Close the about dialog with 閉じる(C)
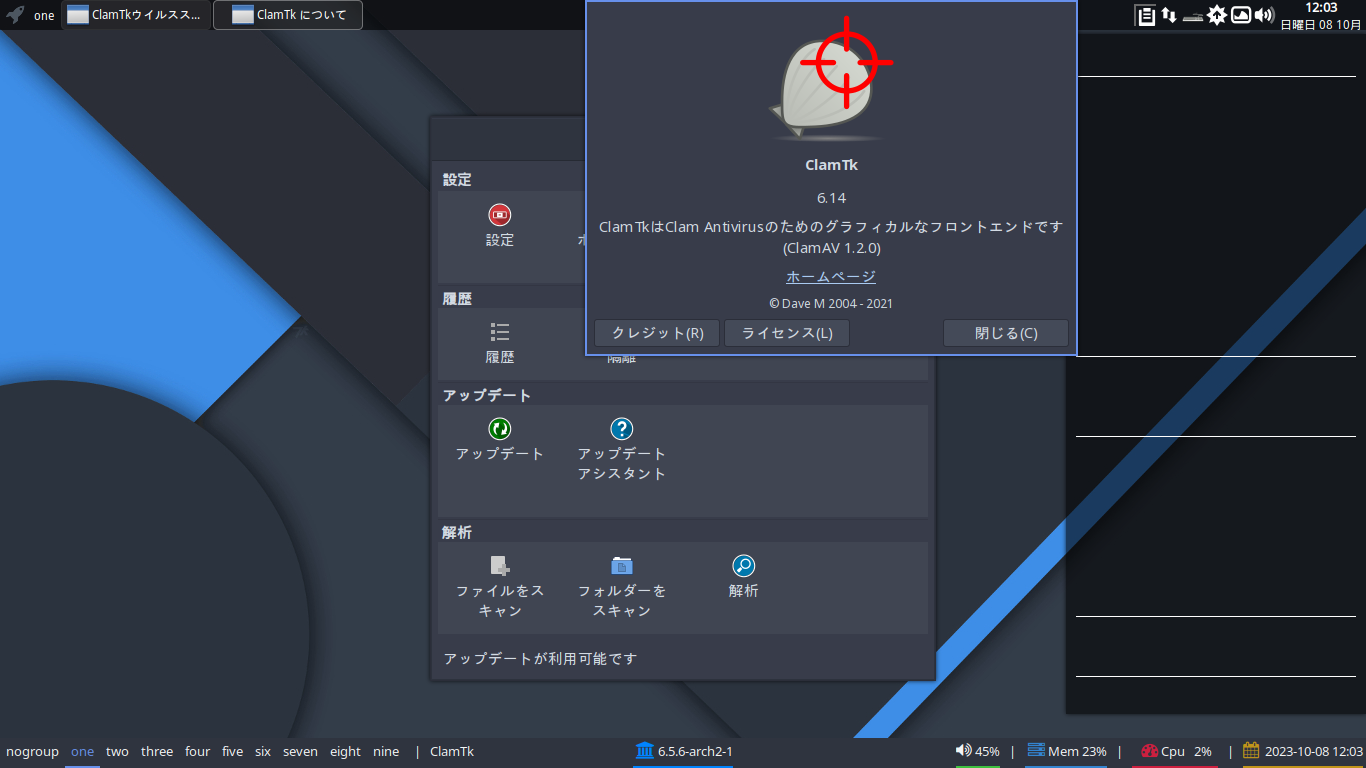 (1006, 333)
